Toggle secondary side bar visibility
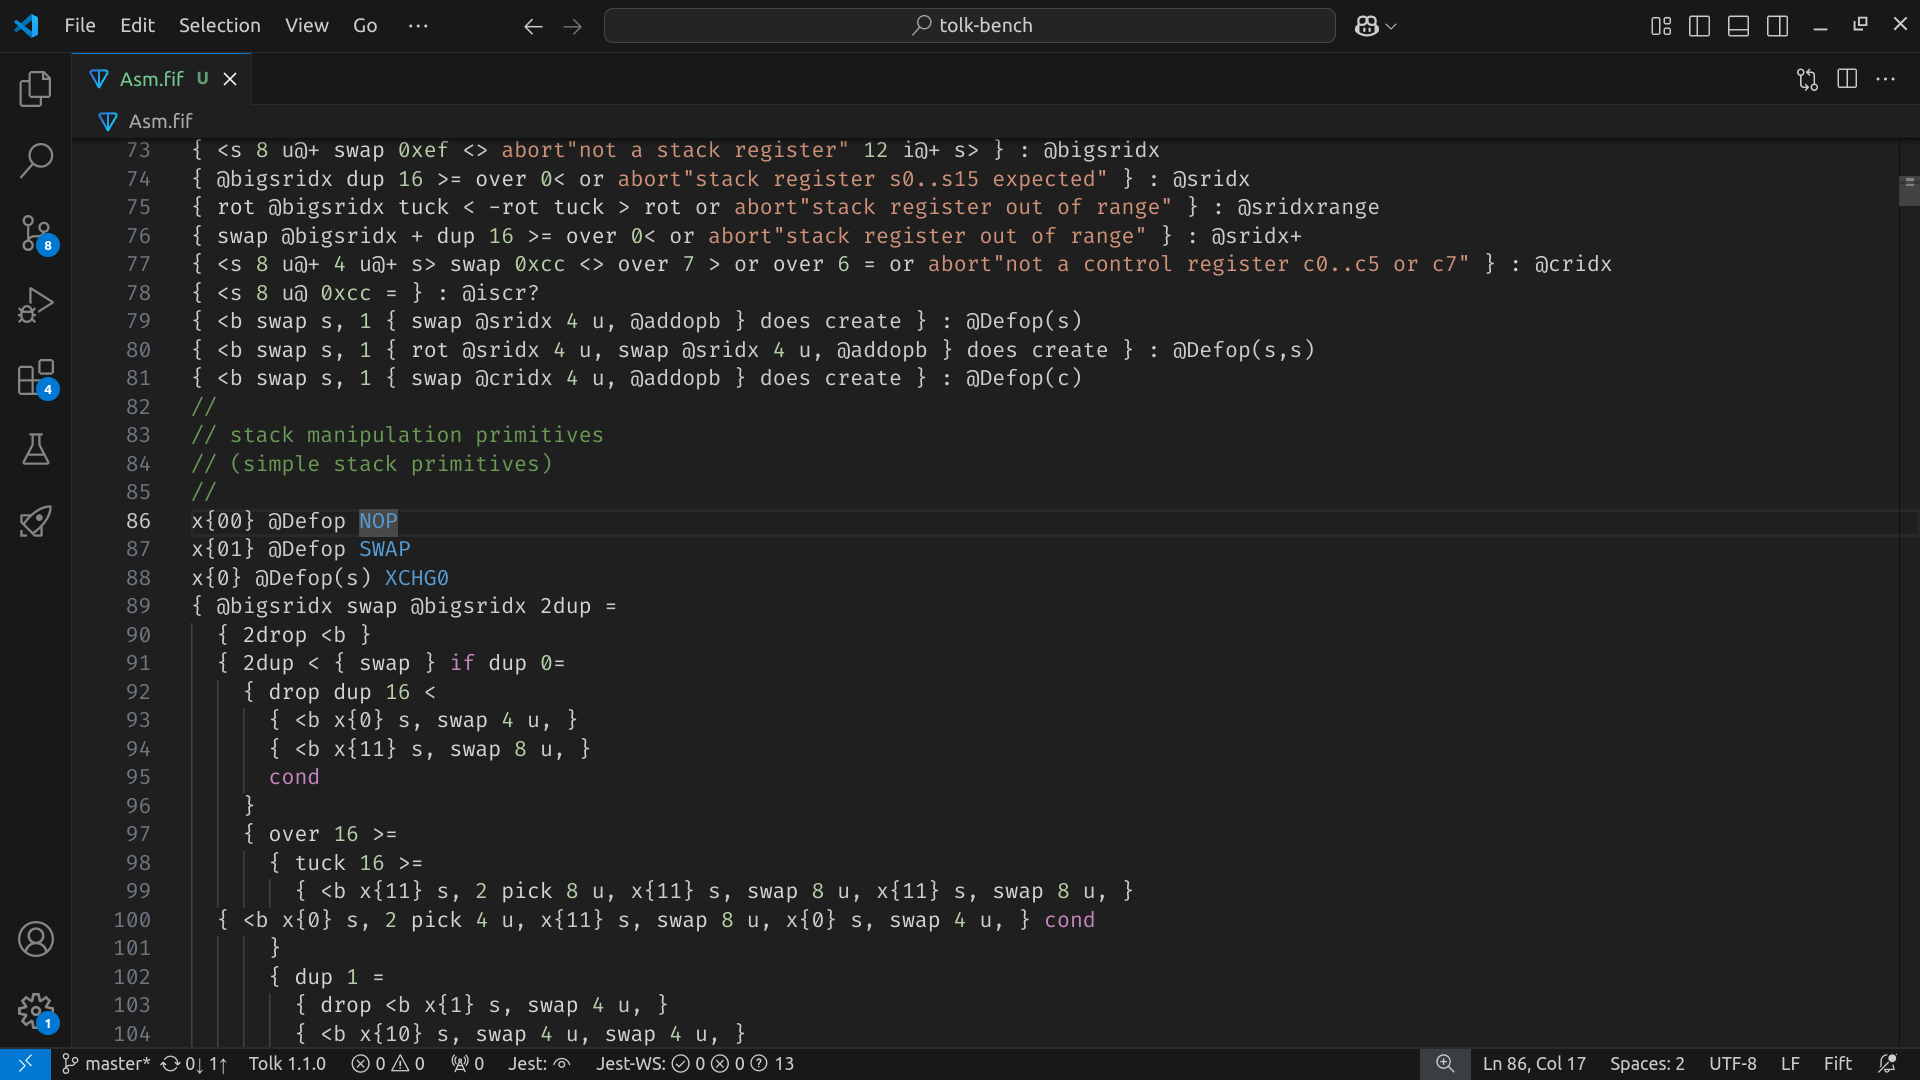The height and width of the screenshot is (1080, 1920). click(x=1777, y=26)
